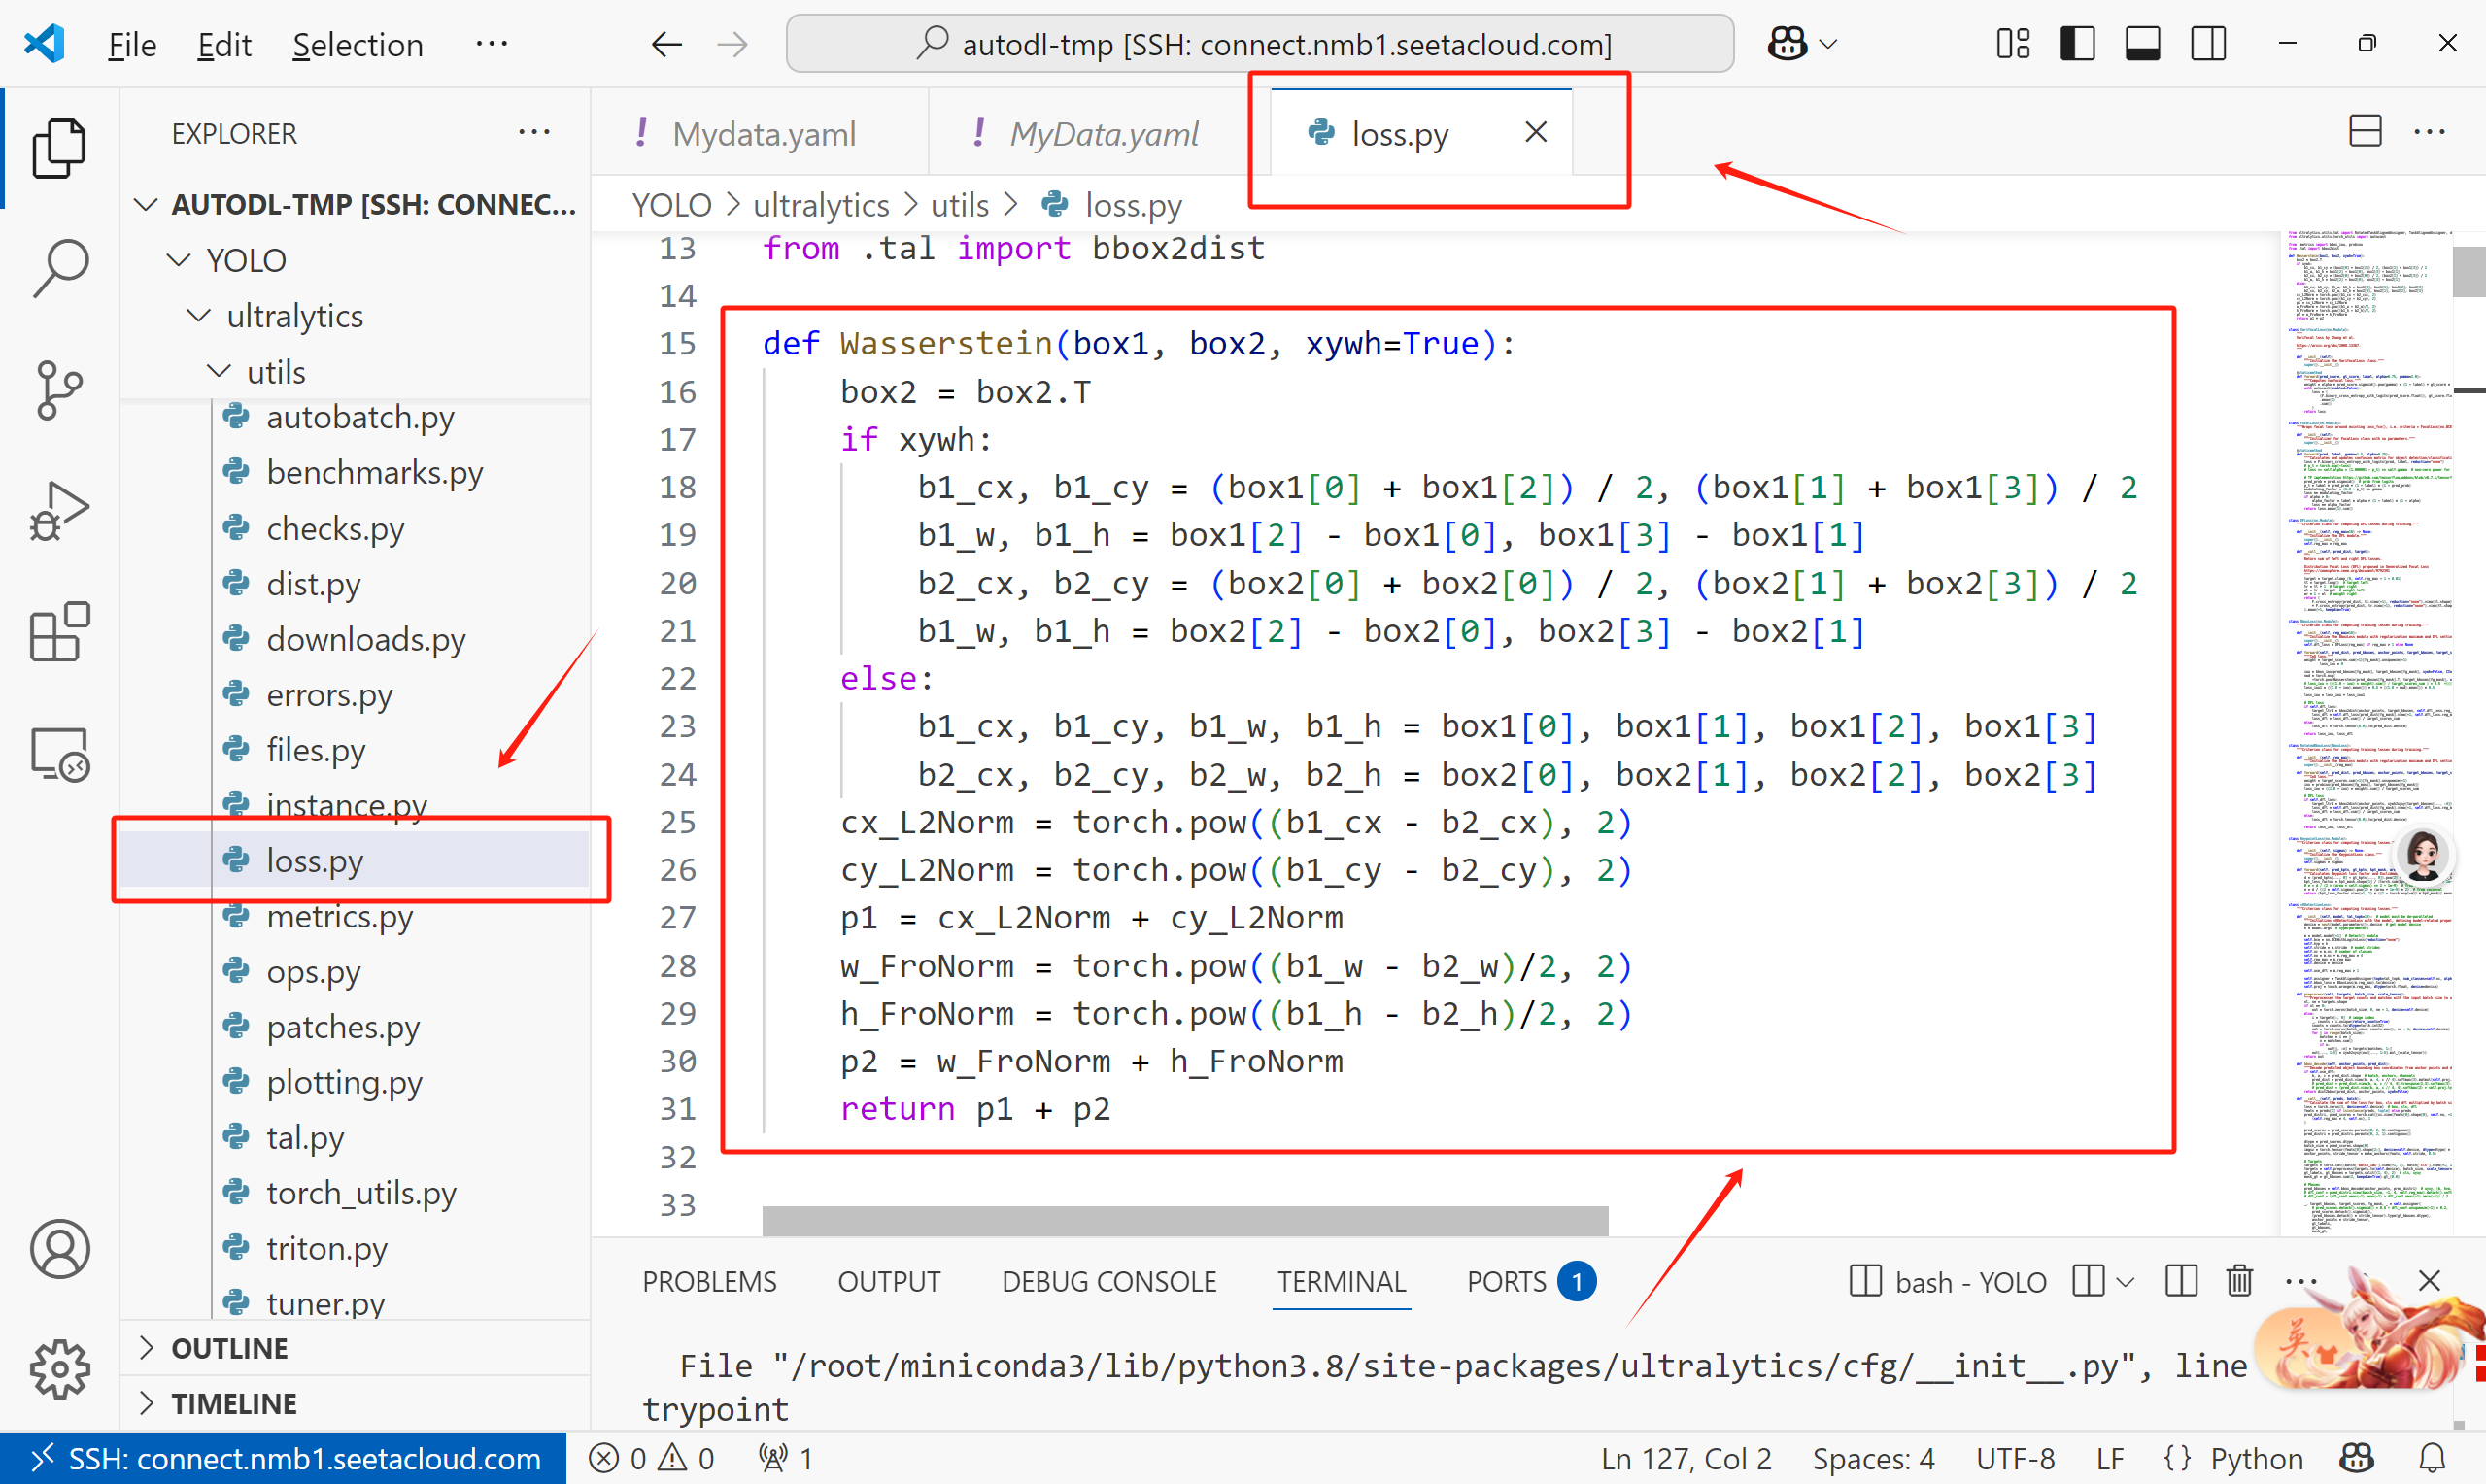Open metrics.py in the explorer
The height and width of the screenshot is (1484, 2486).
pos(339,916)
